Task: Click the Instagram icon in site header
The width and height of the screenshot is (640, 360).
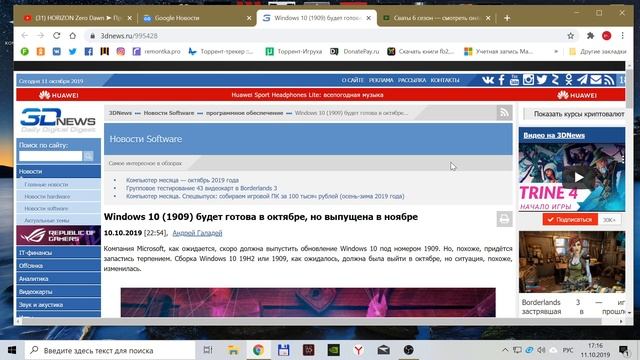Action: click(x=528, y=80)
